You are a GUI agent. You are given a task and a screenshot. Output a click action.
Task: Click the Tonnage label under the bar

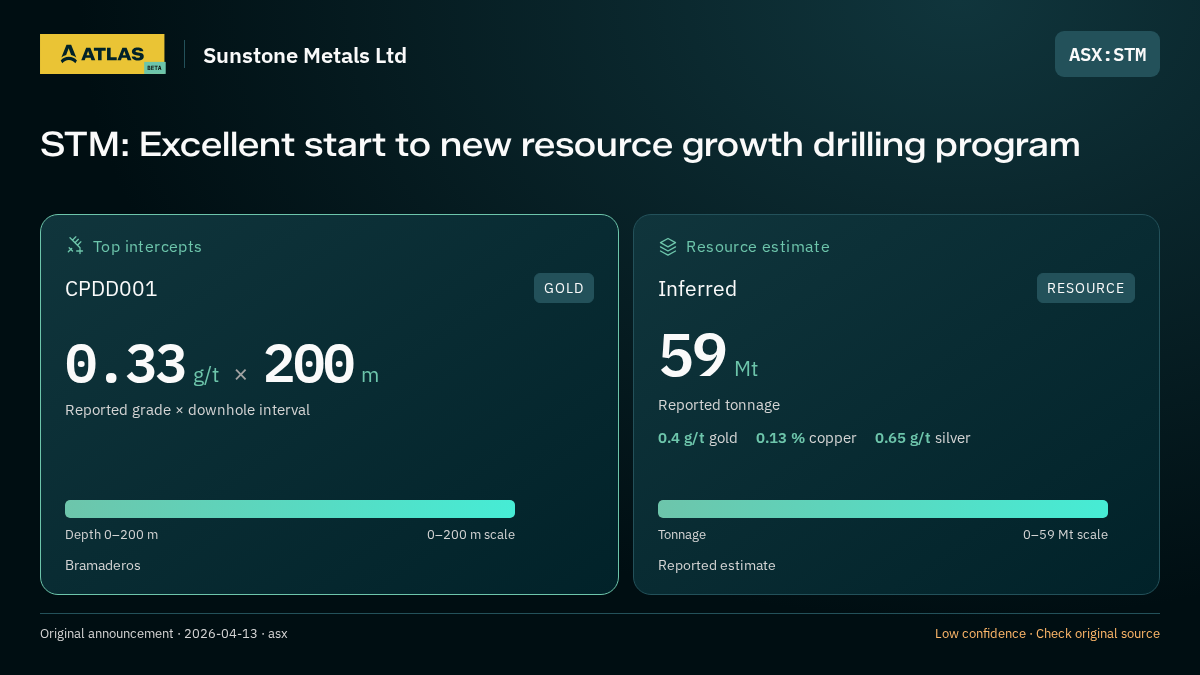(682, 534)
